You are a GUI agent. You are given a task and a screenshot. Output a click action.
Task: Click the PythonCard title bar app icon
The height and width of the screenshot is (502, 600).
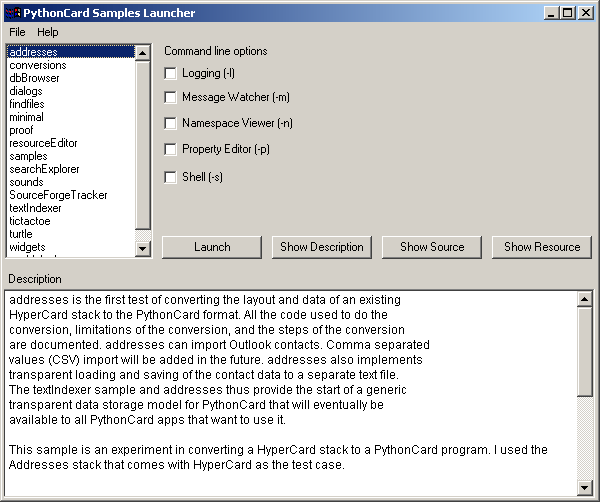coord(12,13)
